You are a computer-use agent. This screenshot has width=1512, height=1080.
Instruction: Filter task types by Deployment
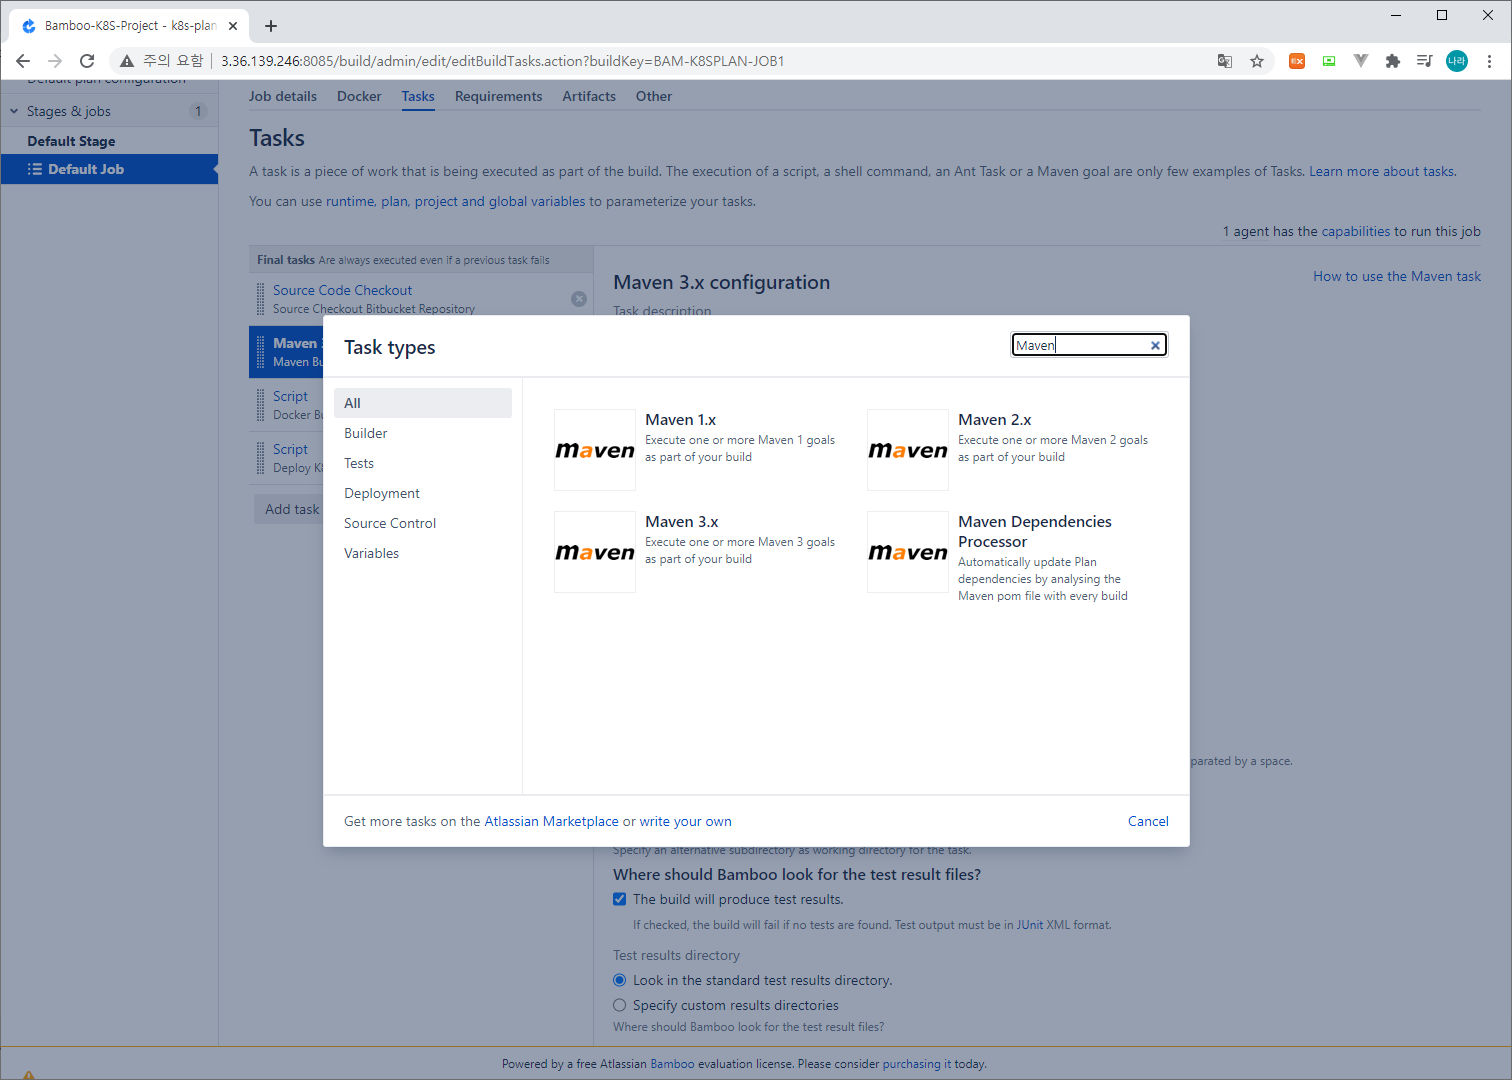pyautogui.click(x=423, y=493)
